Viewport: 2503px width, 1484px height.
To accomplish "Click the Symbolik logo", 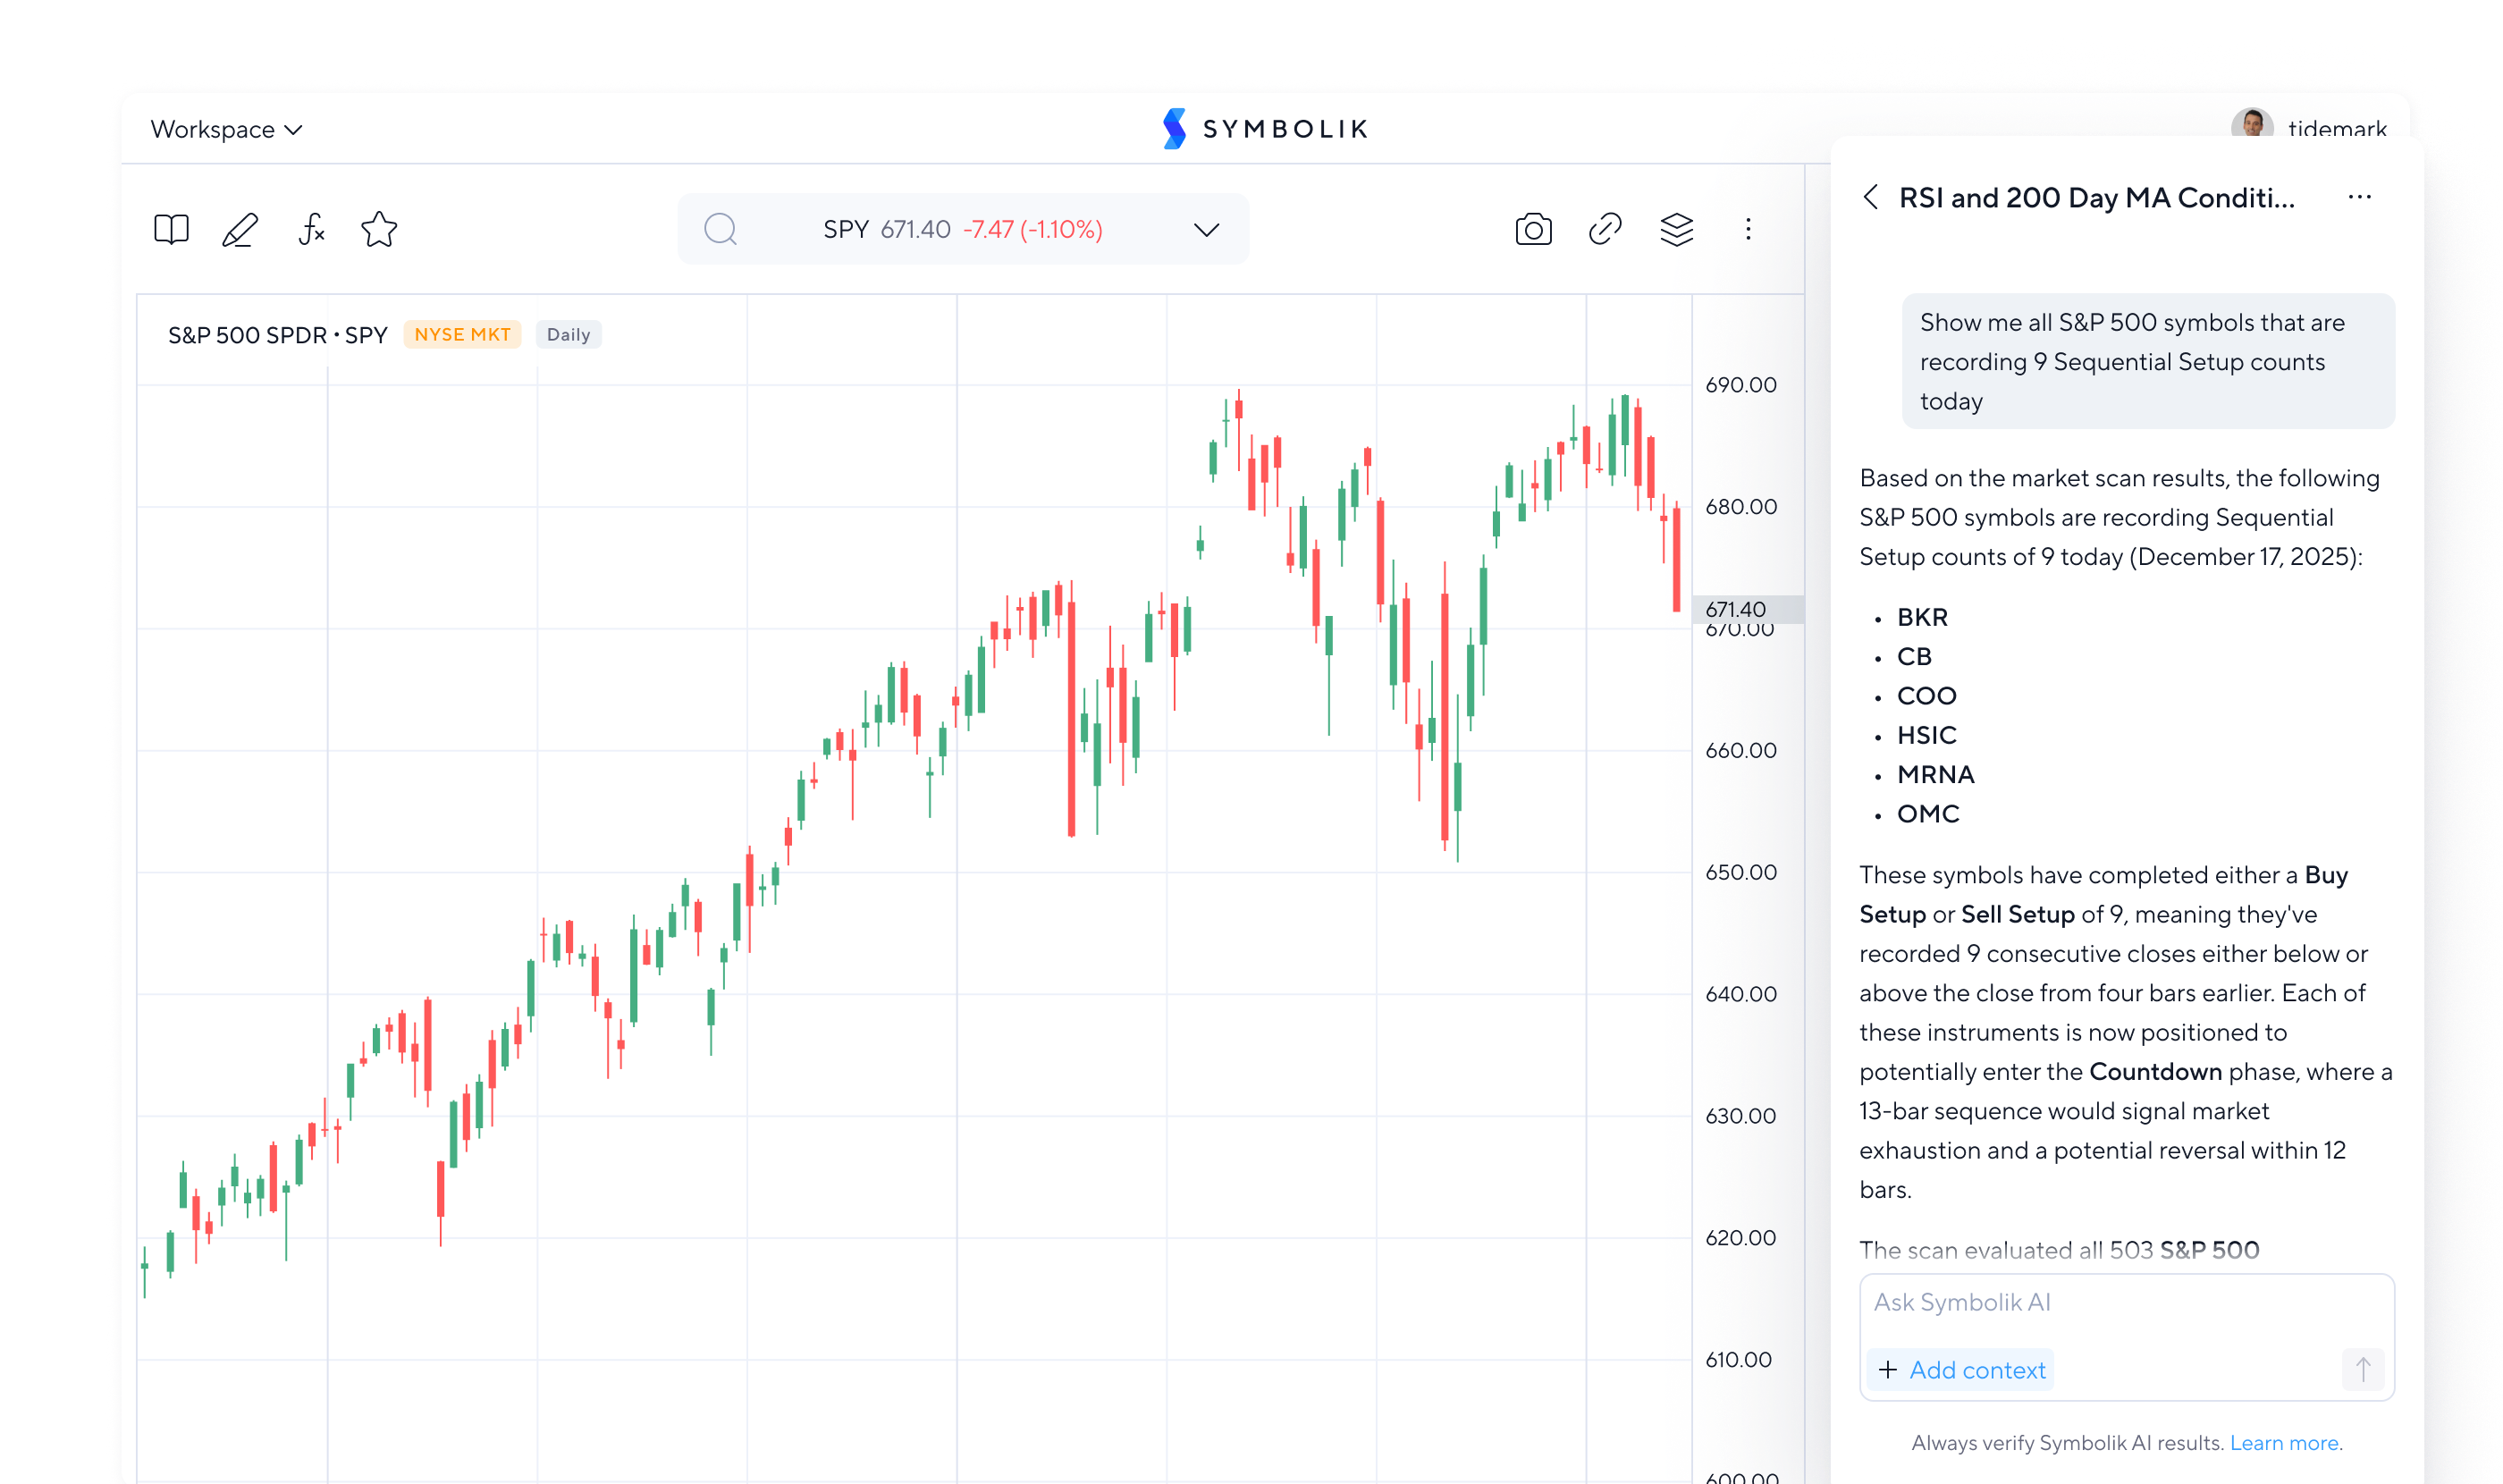I will click(1265, 129).
